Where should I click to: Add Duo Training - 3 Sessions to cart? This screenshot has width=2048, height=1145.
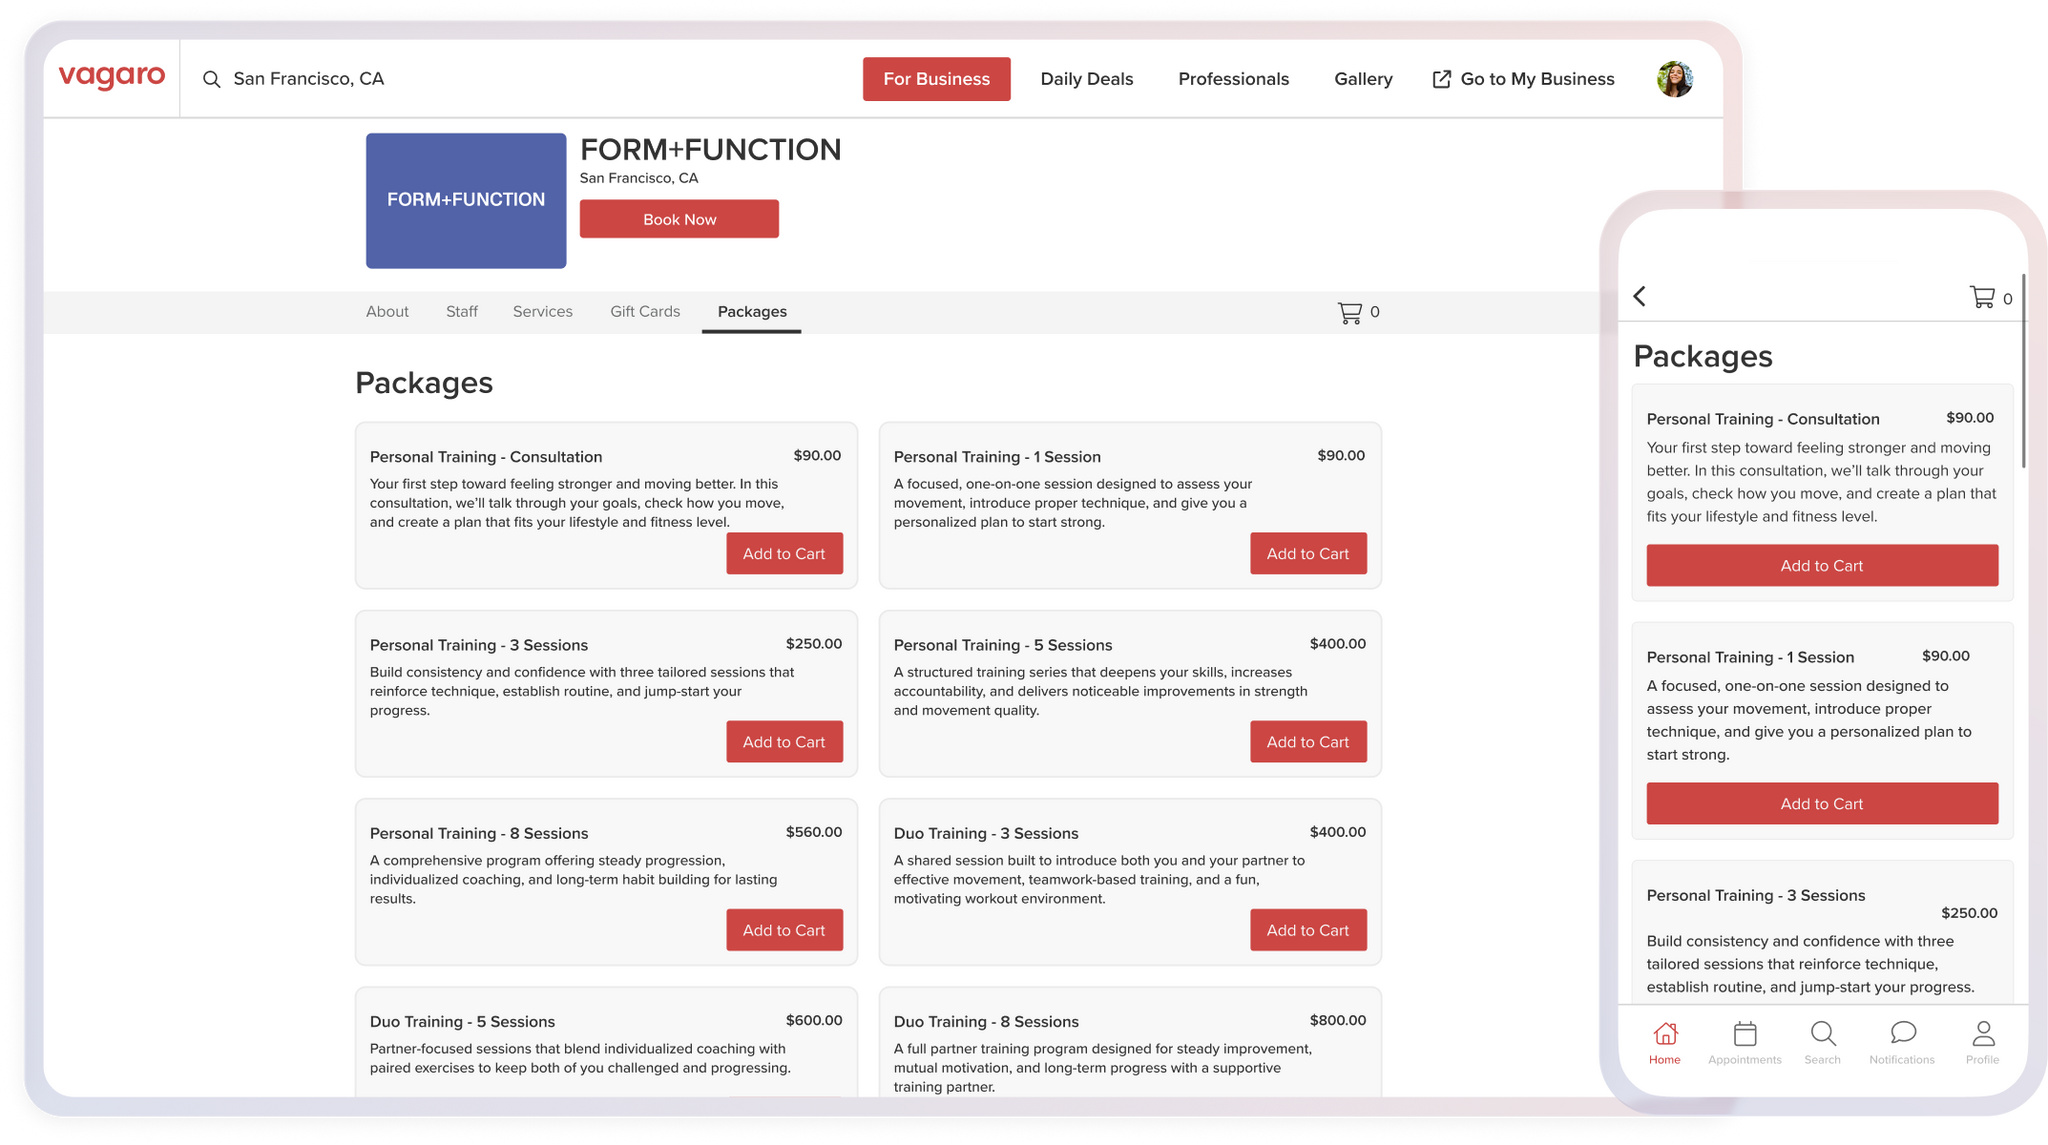(1308, 930)
